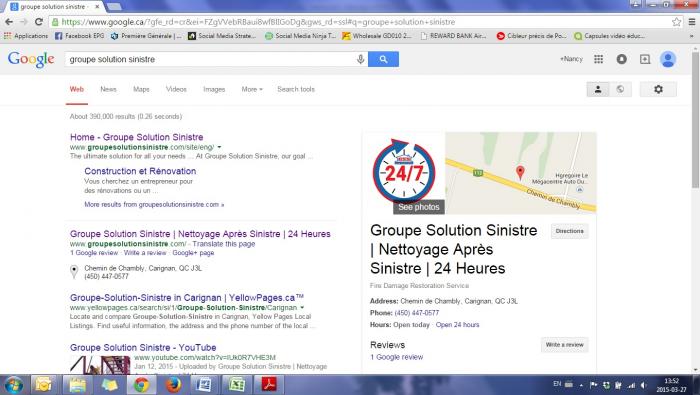Click the Google+ share box icon

(645, 59)
